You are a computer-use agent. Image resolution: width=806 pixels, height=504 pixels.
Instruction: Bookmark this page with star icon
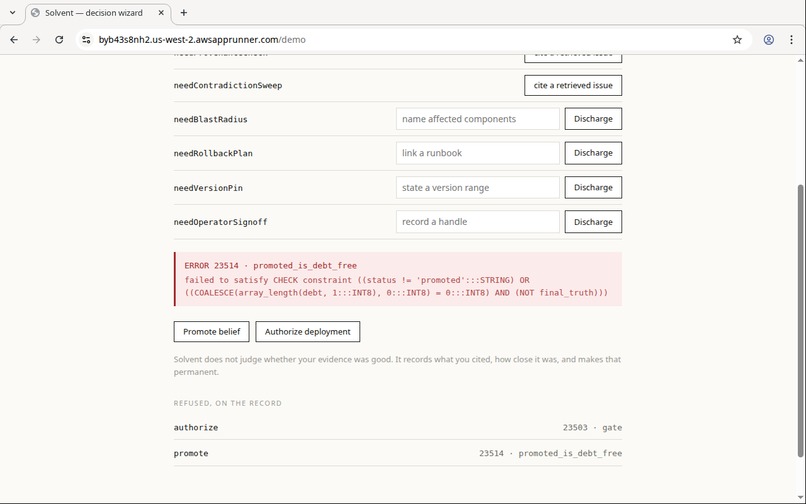pyautogui.click(x=737, y=40)
